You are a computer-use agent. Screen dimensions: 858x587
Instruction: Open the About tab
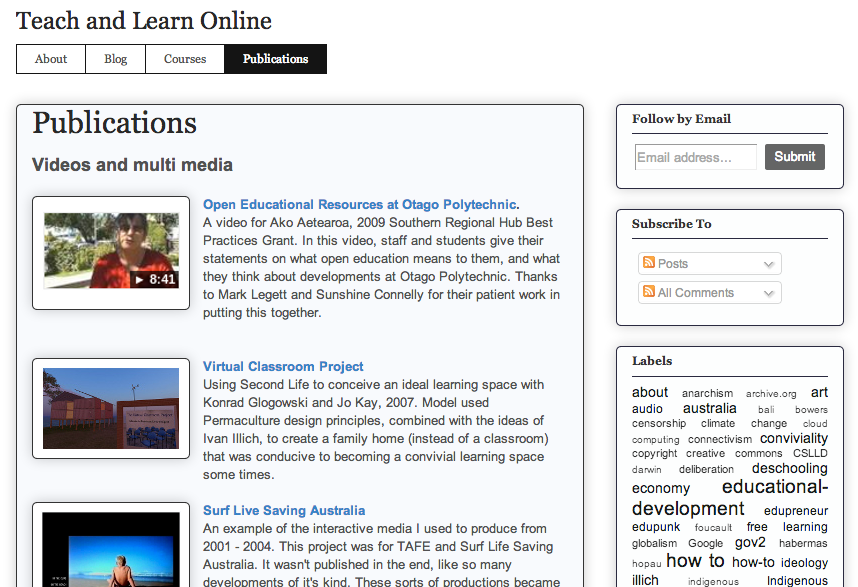click(50, 59)
